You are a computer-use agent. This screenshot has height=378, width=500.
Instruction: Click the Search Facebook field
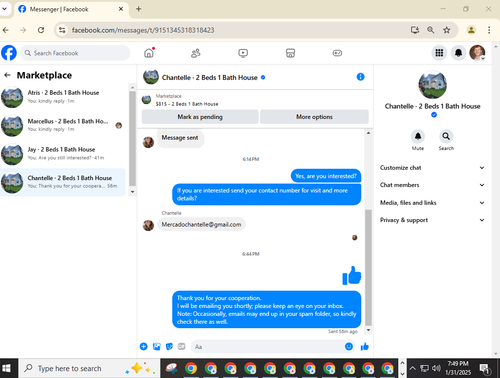click(75, 53)
